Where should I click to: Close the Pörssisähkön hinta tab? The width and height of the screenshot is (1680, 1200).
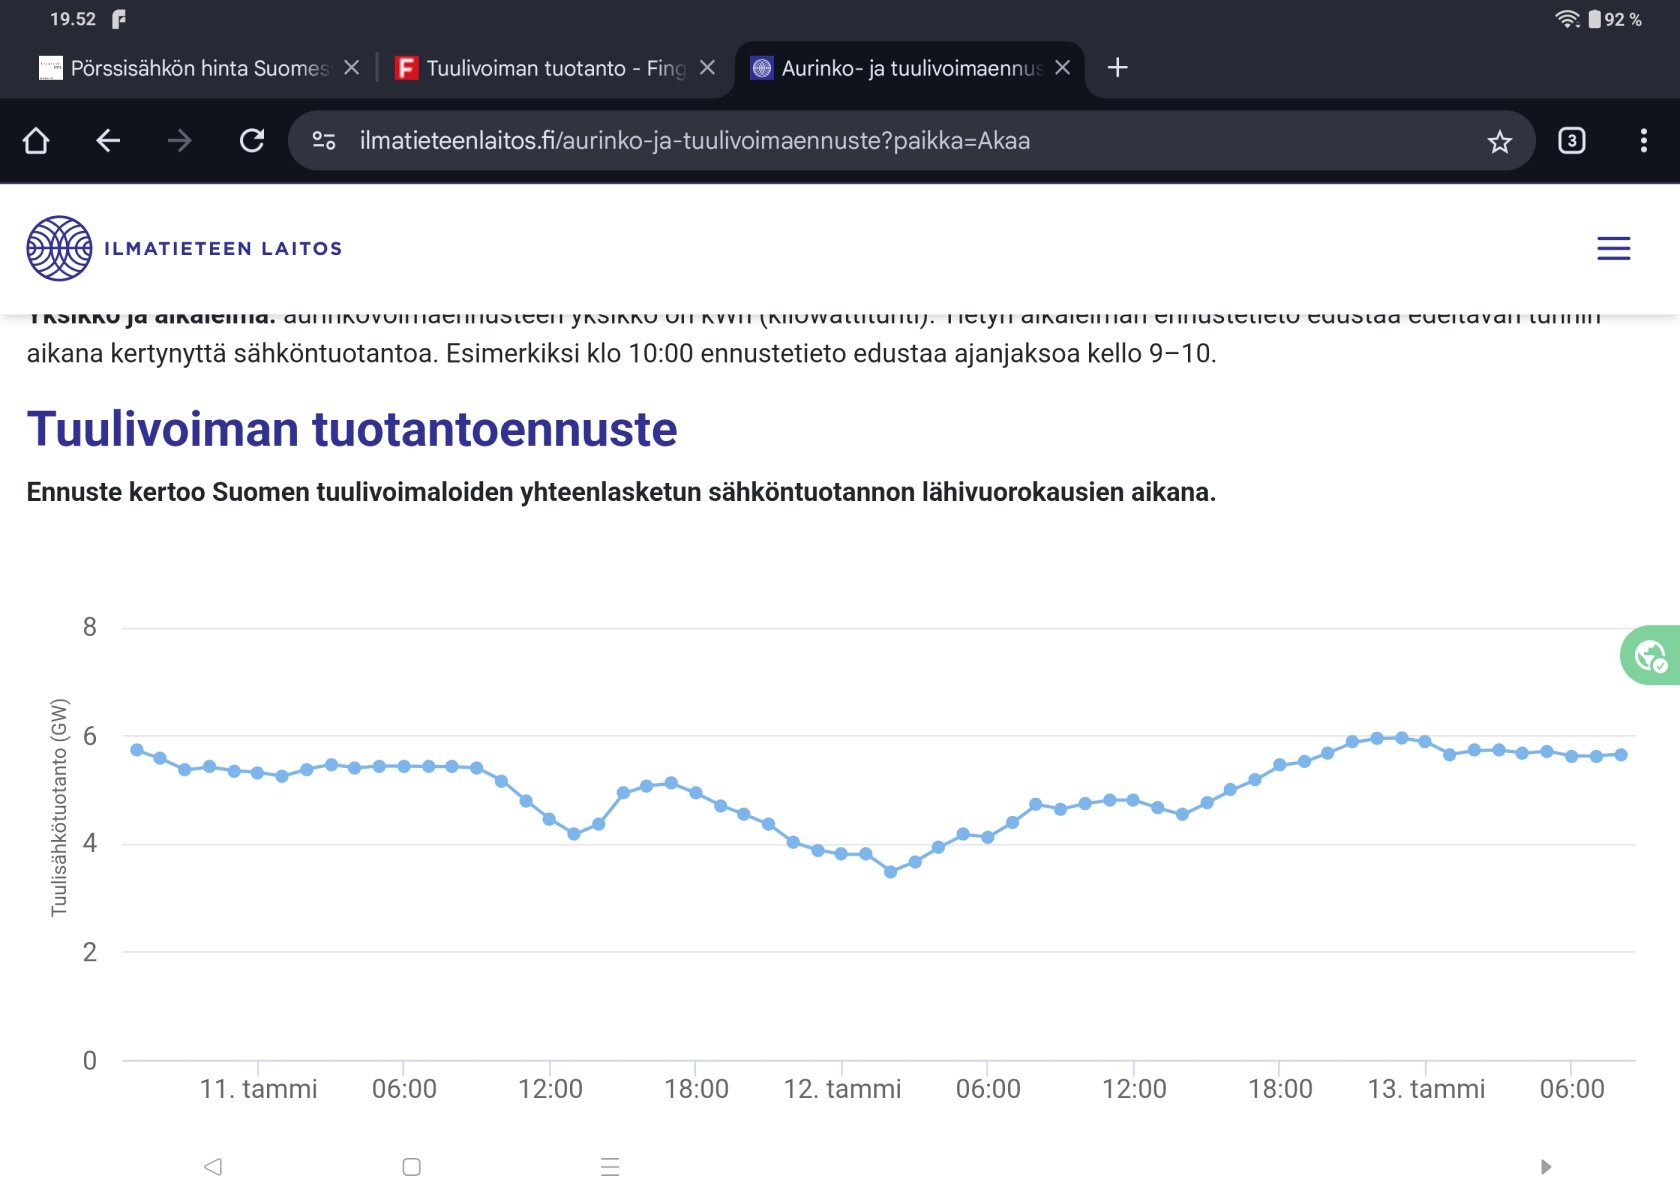(351, 68)
